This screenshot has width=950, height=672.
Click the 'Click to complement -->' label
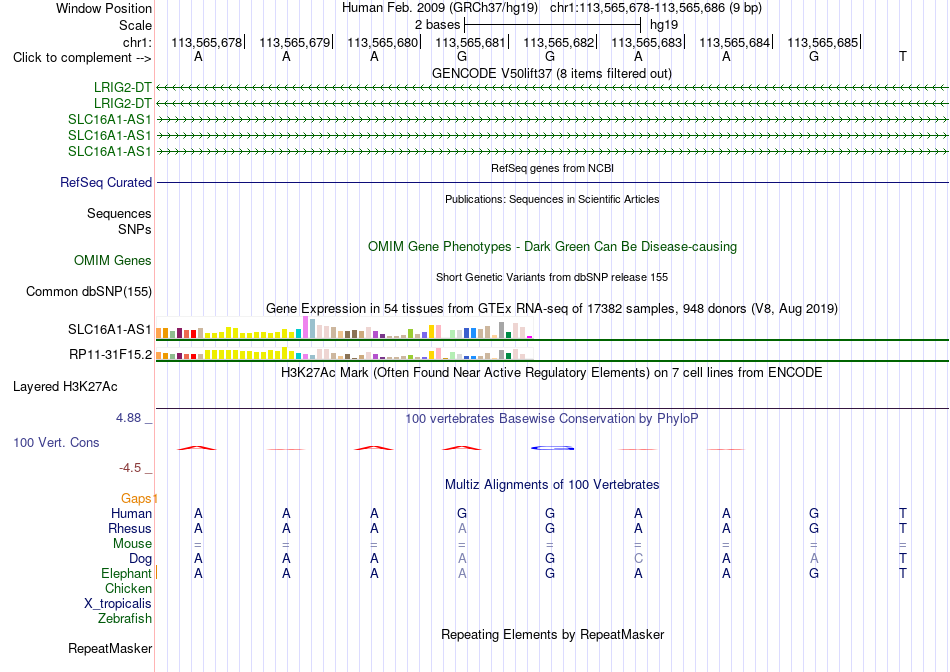coord(82,58)
